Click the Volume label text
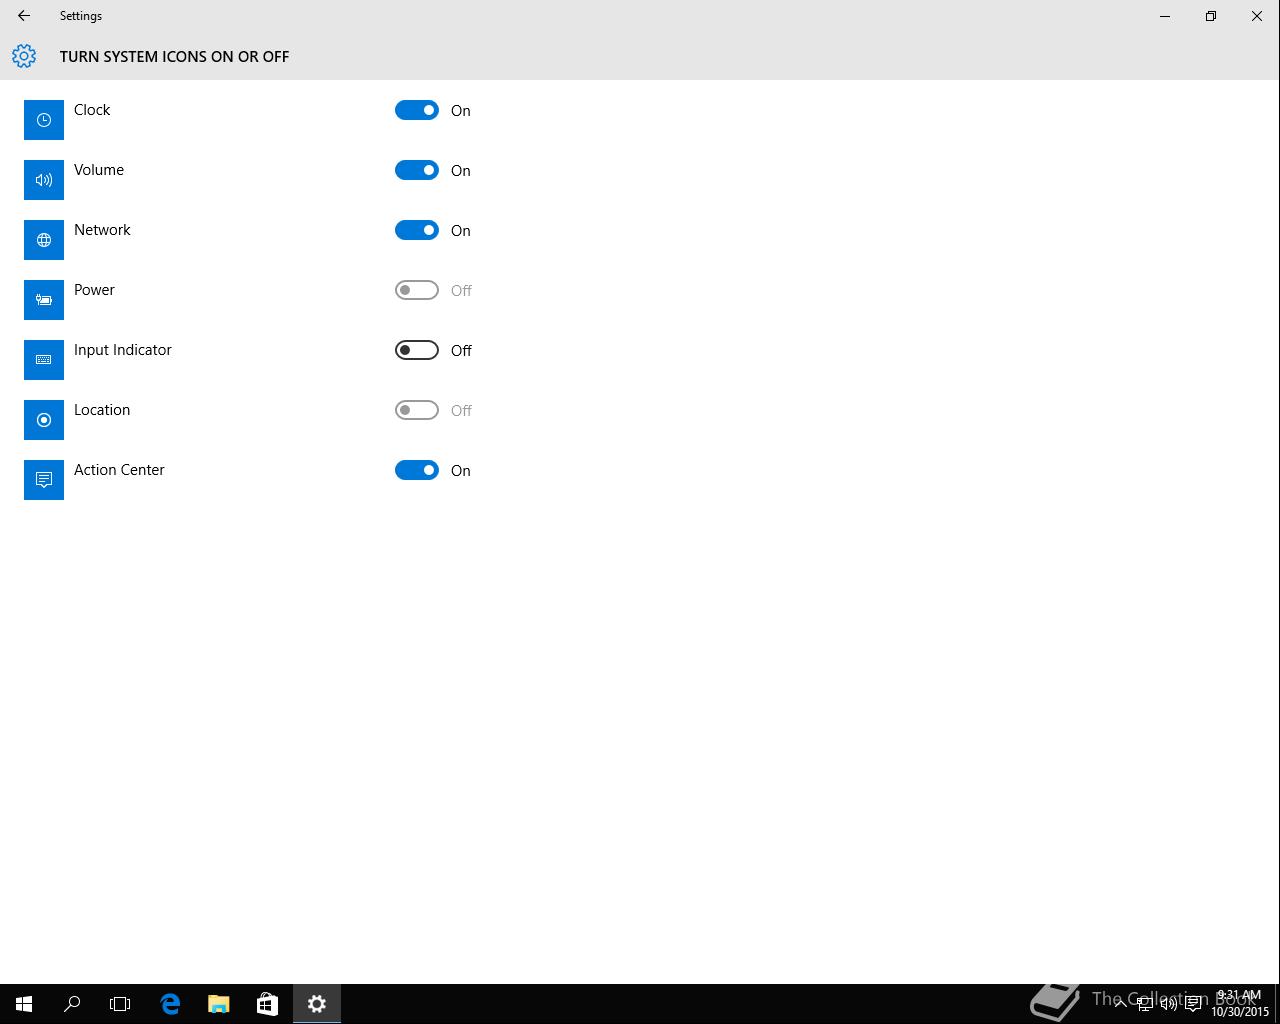 tap(99, 170)
